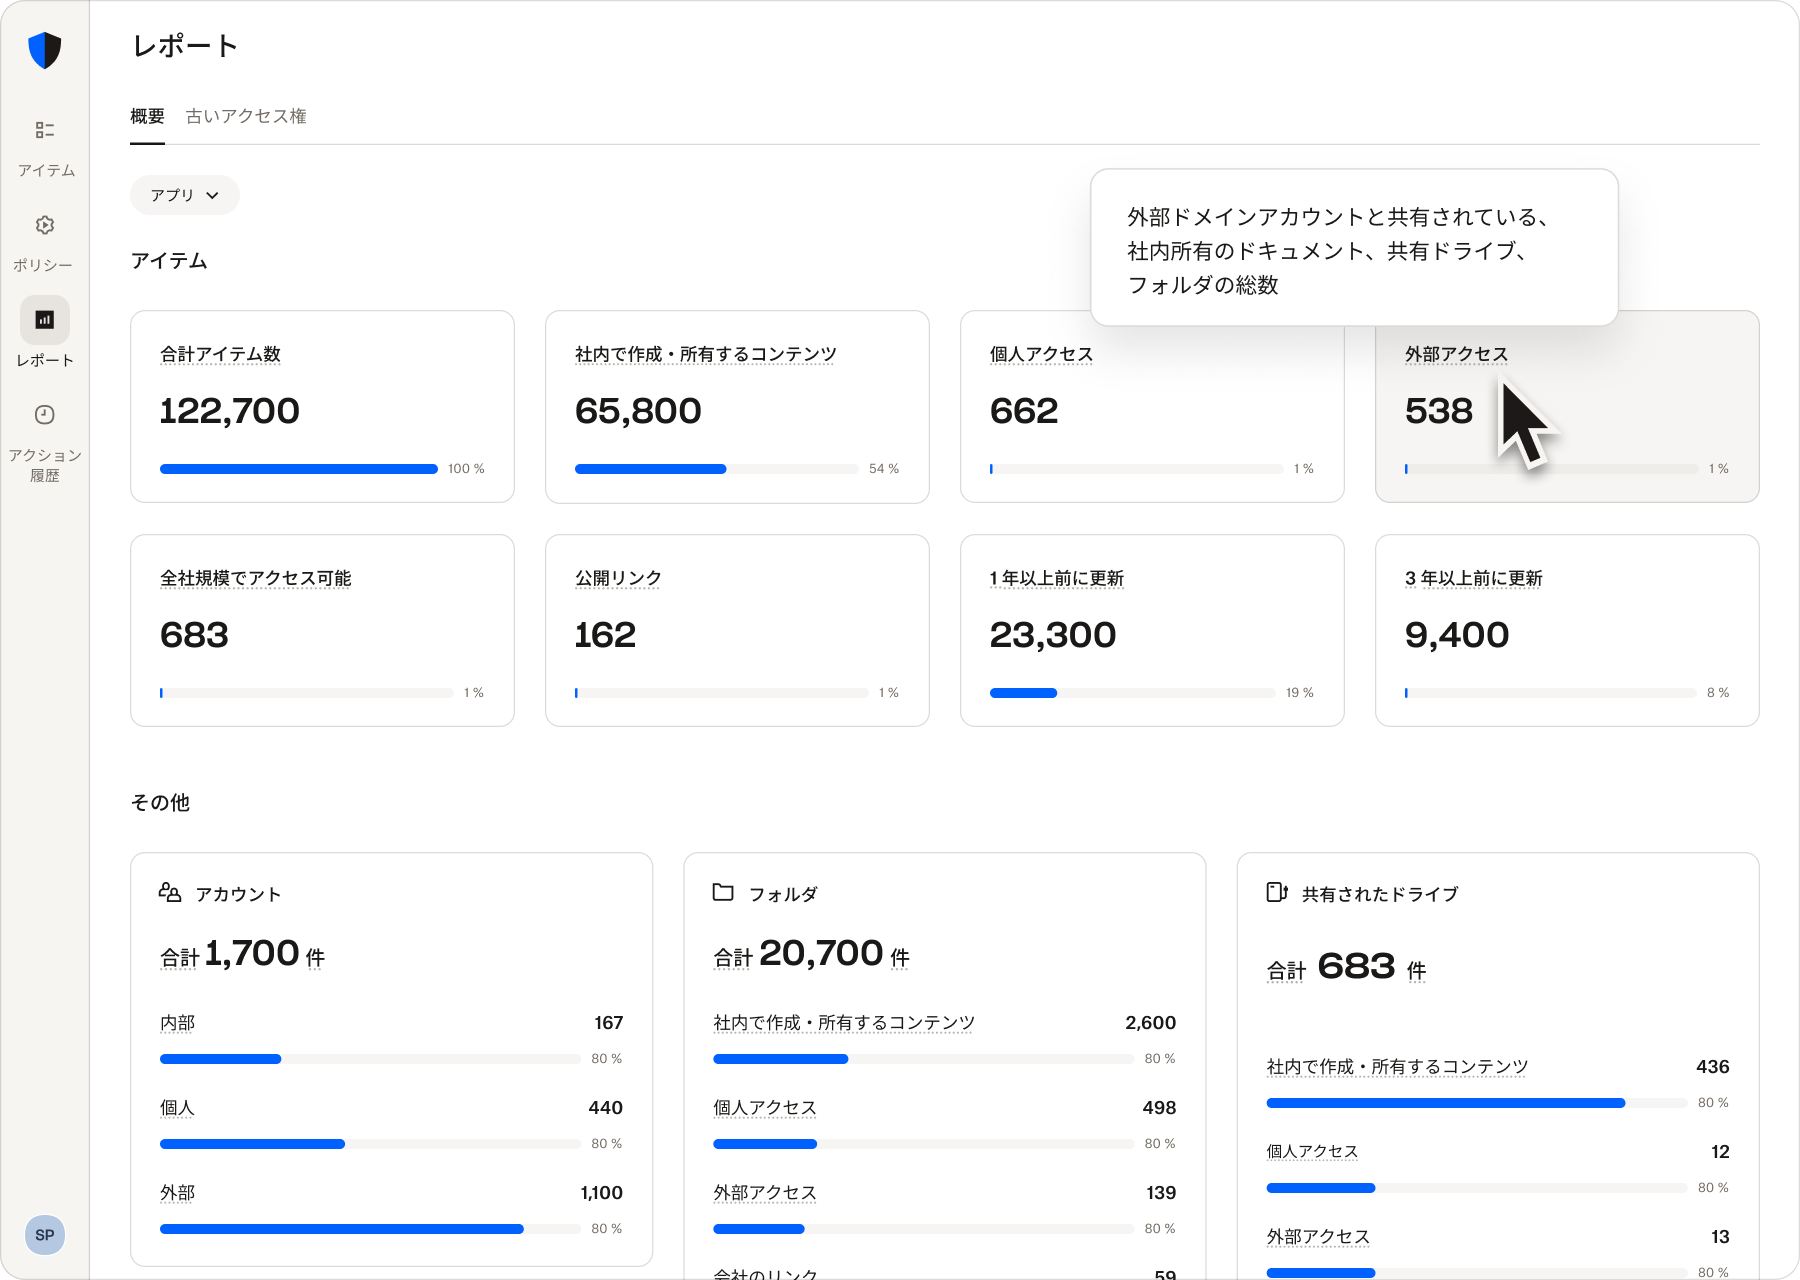Click the その他 section heading
This screenshot has width=1800, height=1280.
tap(160, 803)
